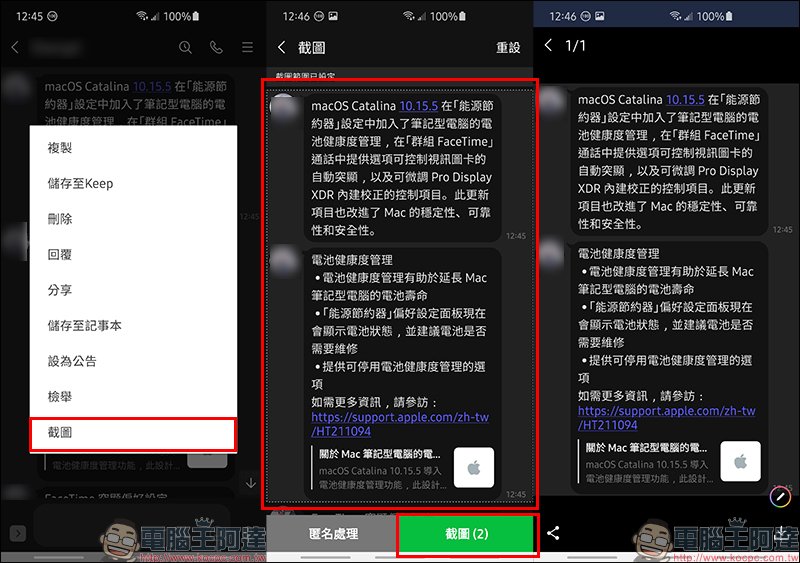This screenshot has height=563, width=800.
Task: Choose 儲存至記事本 menu entry
Action: pos(133,326)
